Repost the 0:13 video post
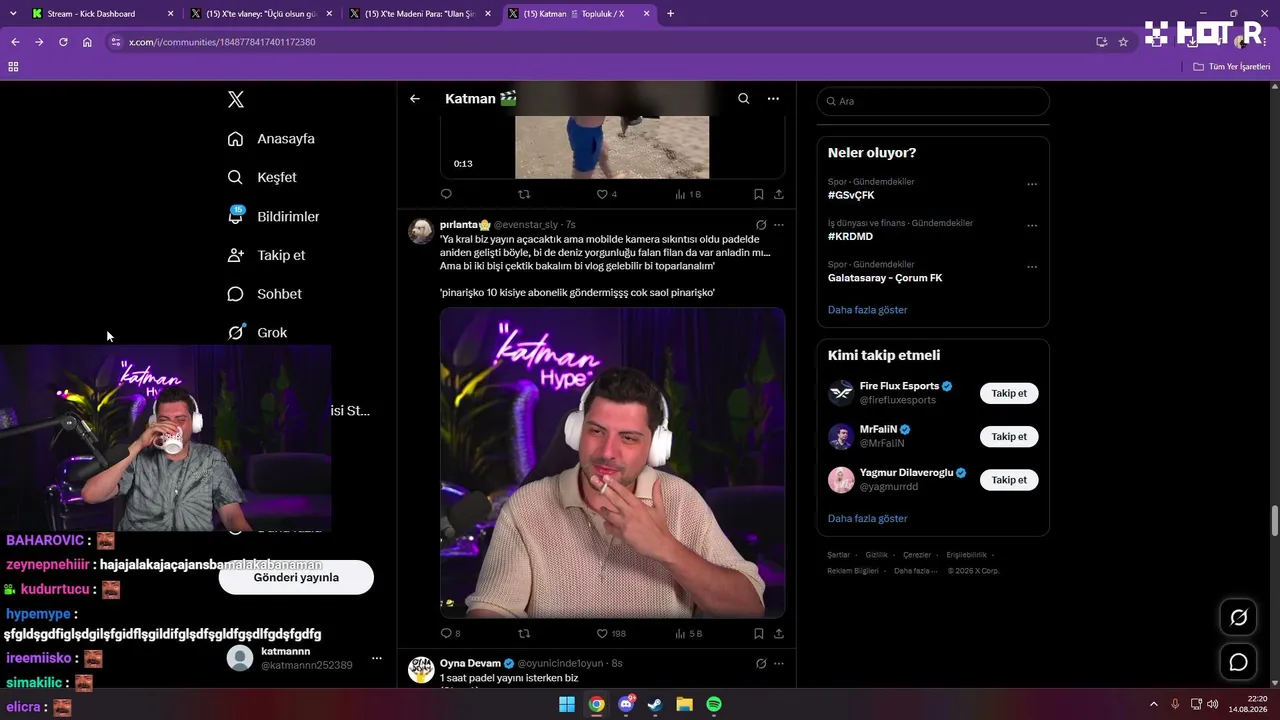The image size is (1280, 720). point(523,194)
